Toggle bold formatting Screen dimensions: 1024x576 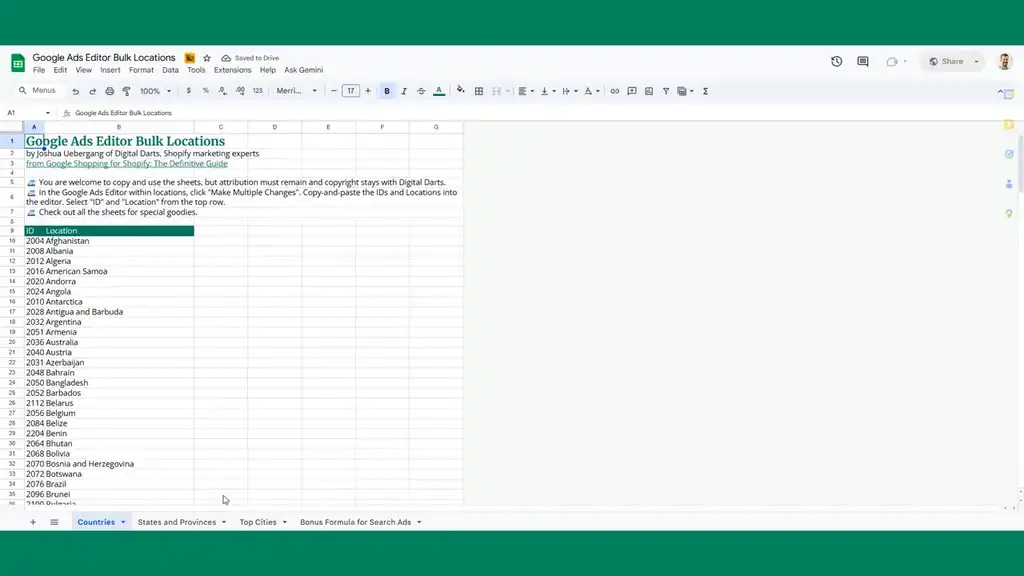[387, 91]
